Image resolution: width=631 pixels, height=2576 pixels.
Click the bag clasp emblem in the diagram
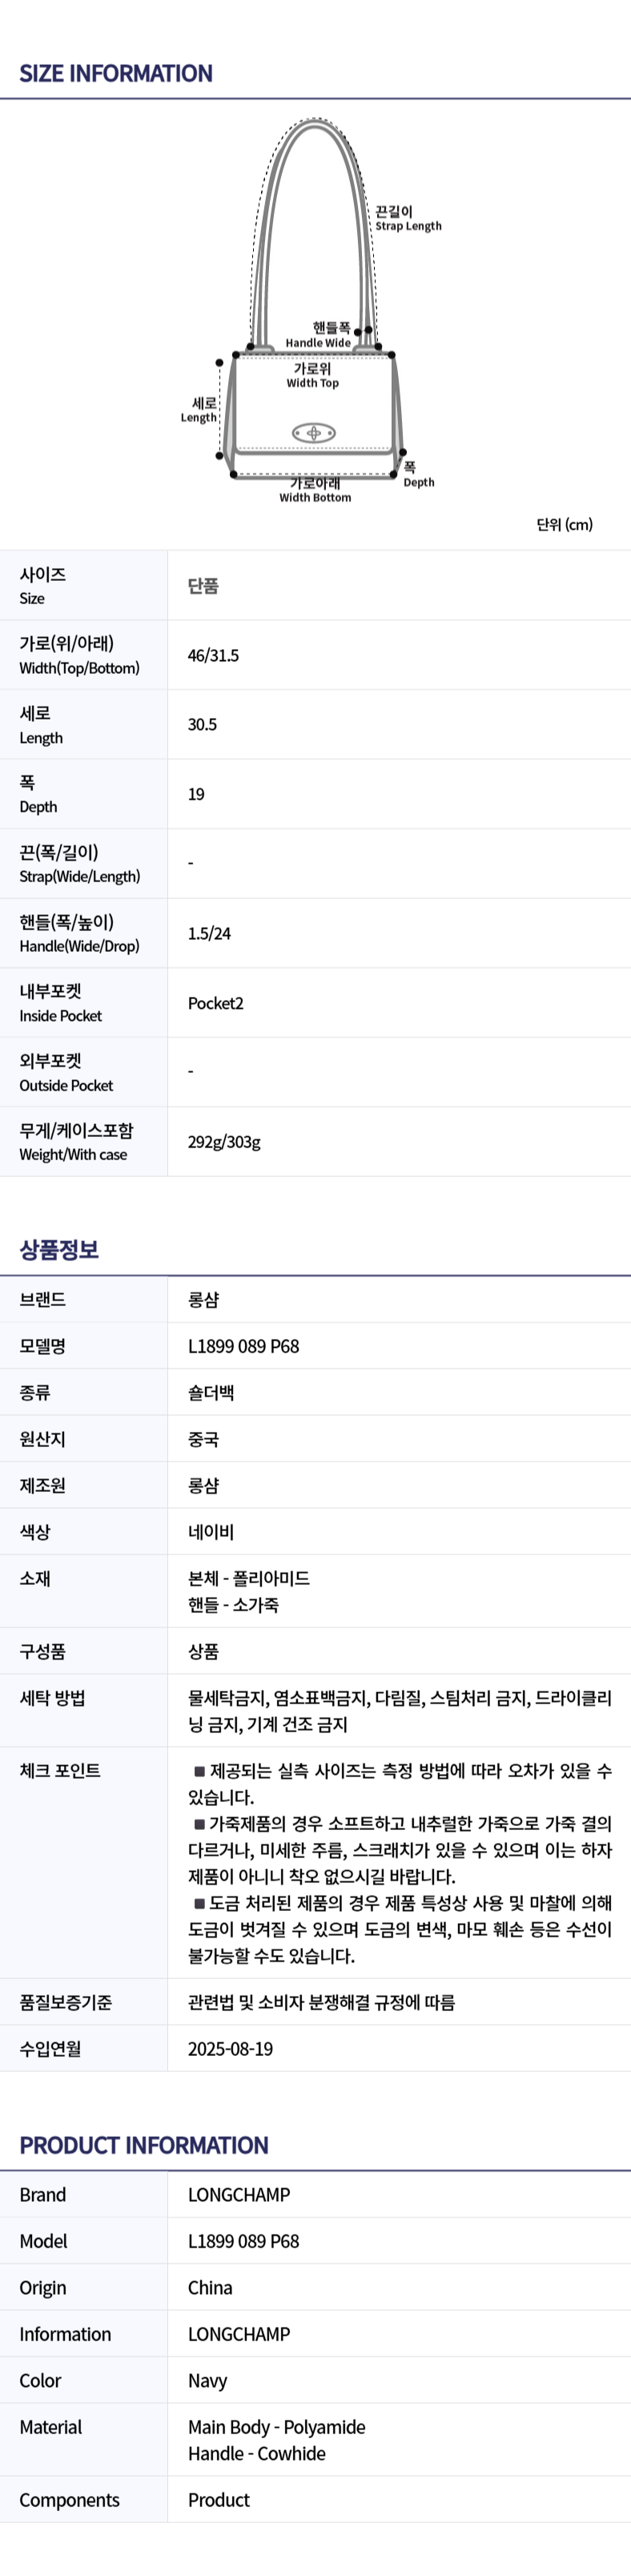(x=314, y=433)
